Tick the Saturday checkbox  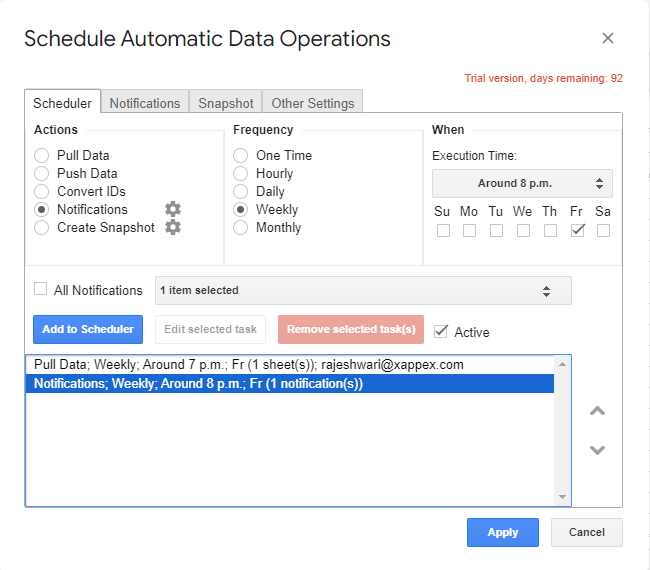(603, 230)
